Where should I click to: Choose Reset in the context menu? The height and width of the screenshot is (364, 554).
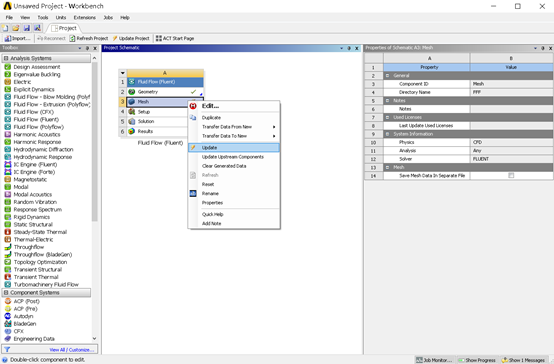click(234, 184)
